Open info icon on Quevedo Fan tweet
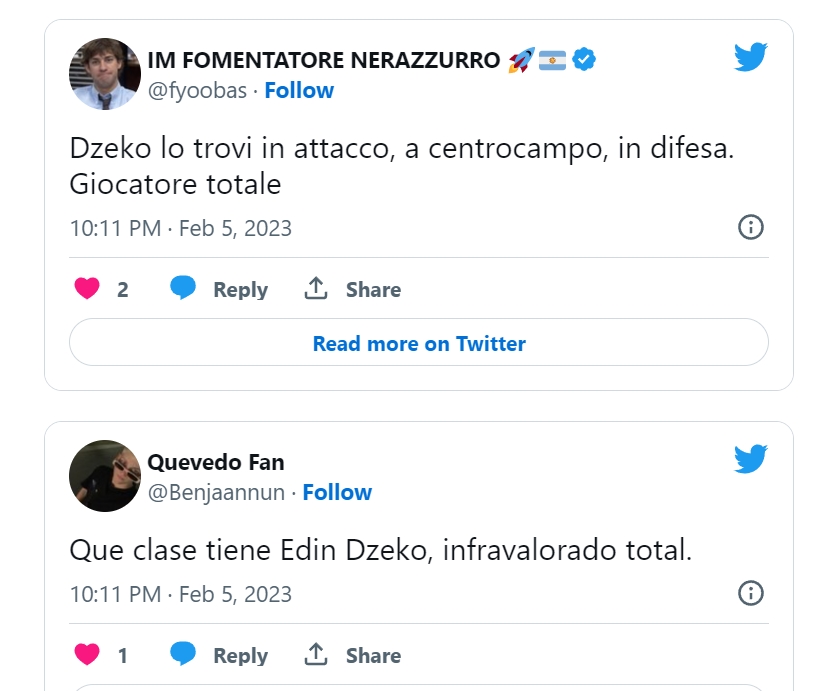840x691 pixels. (x=750, y=593)
